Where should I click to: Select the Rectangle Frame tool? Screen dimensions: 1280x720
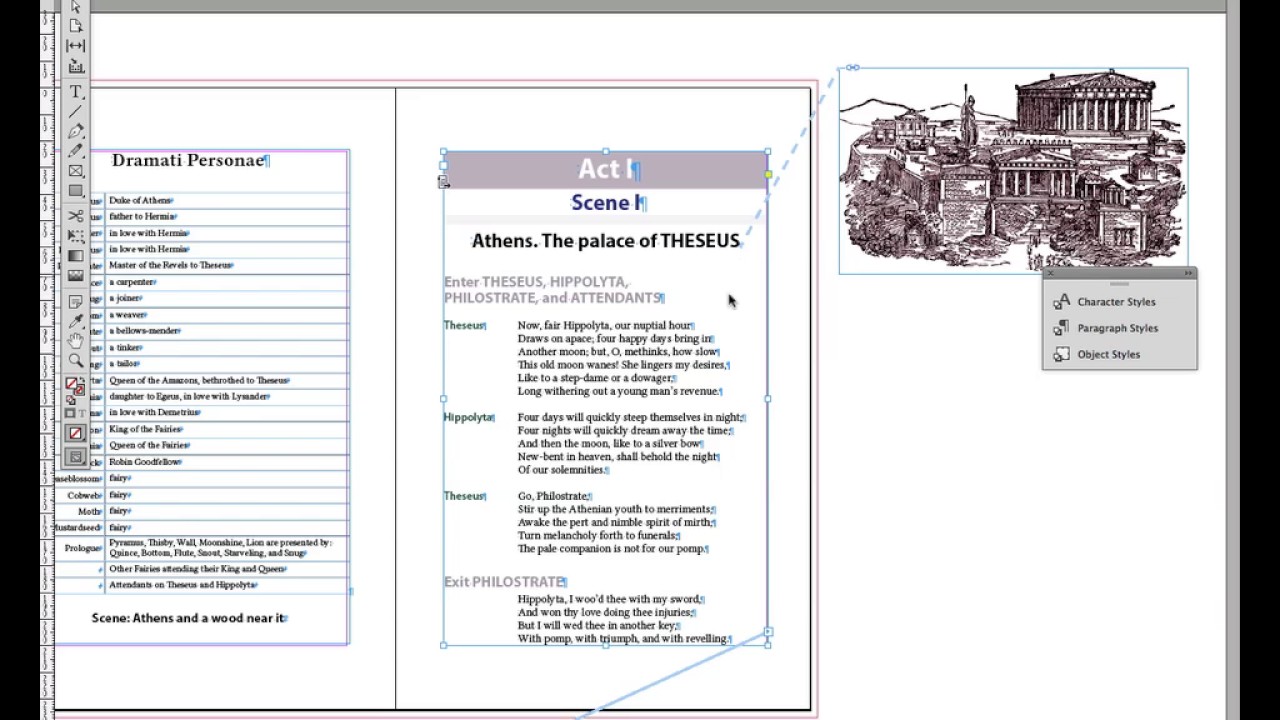76,171
